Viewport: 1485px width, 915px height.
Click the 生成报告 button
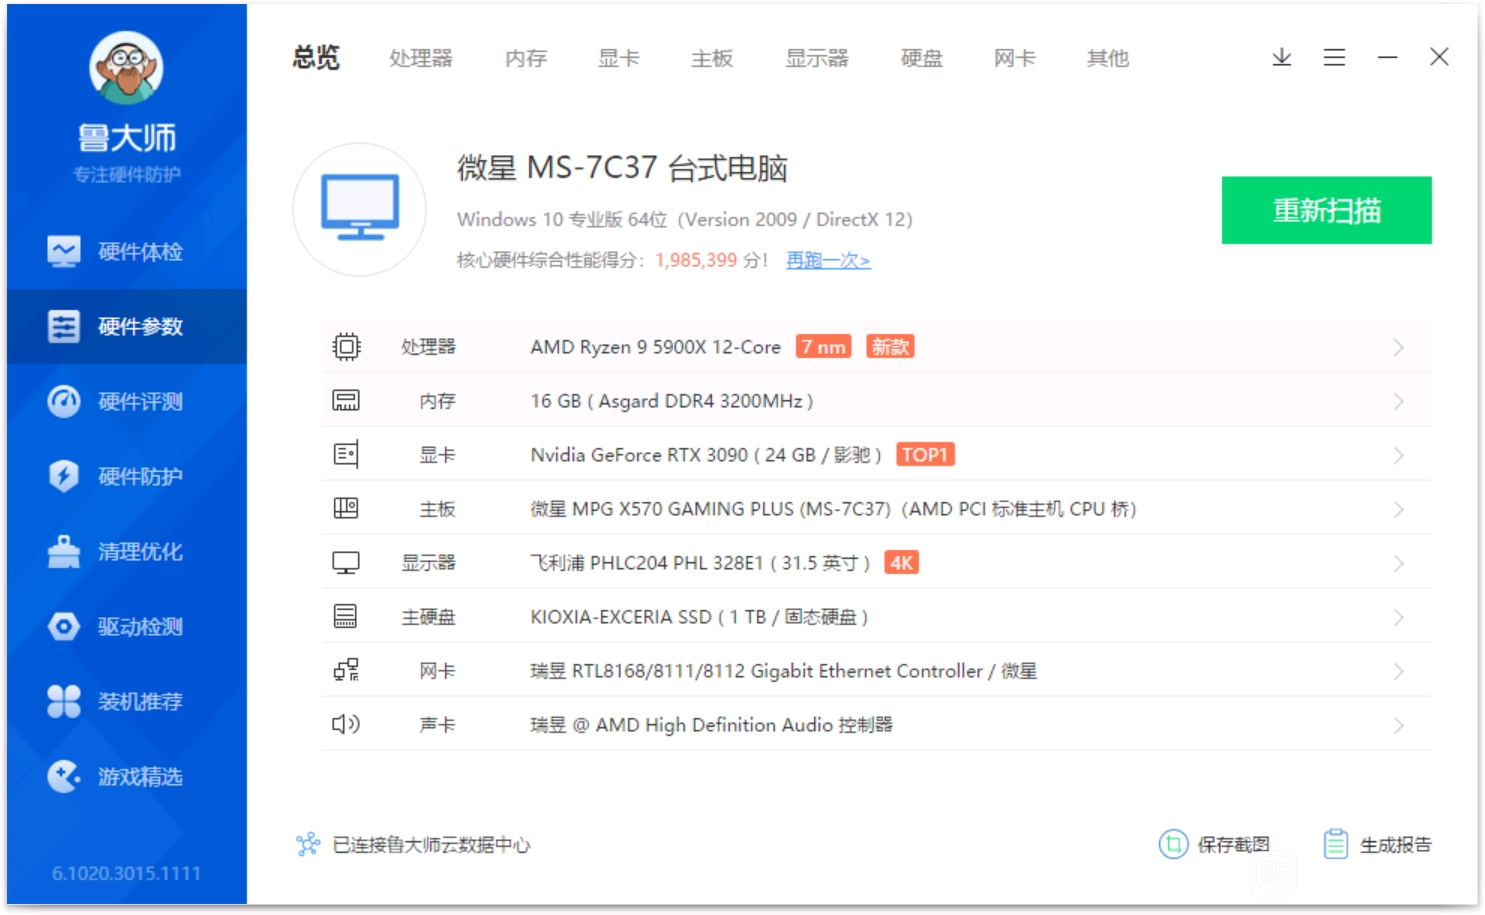tap(1377, 845)
